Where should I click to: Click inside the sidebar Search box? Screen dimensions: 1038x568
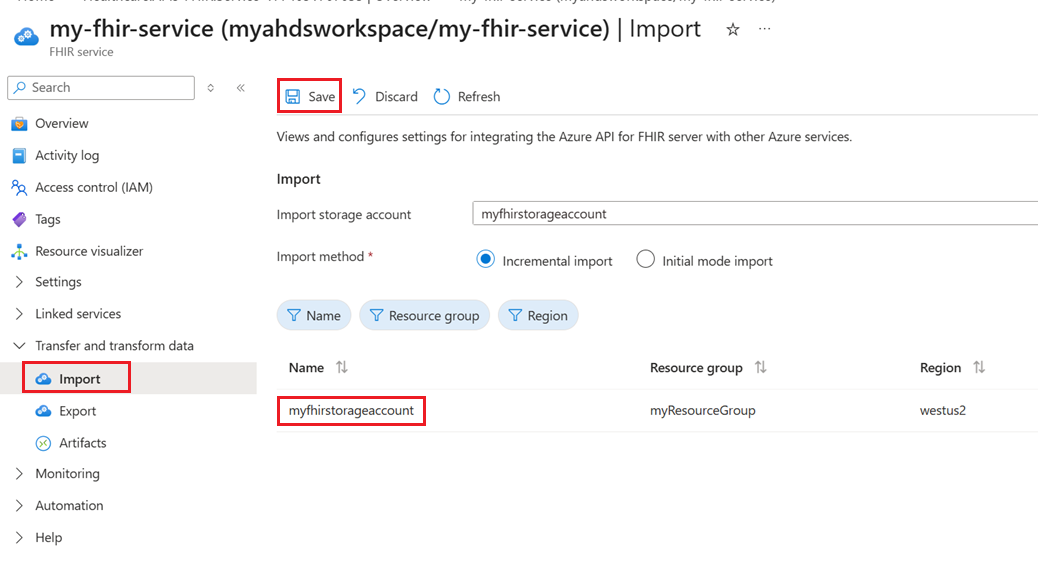pyautogui.click(x=101, y=87)
